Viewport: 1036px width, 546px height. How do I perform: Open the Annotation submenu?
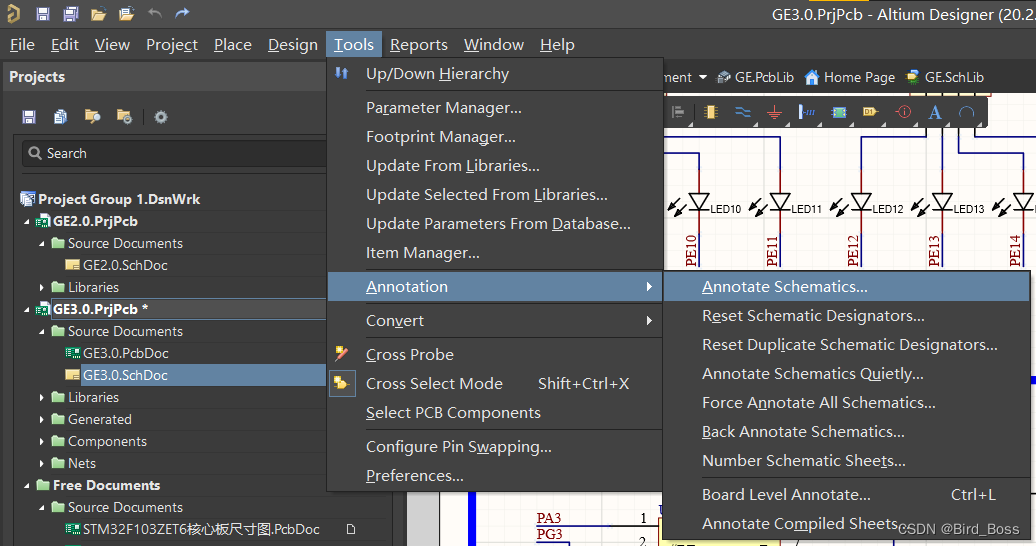pos(495,286)
